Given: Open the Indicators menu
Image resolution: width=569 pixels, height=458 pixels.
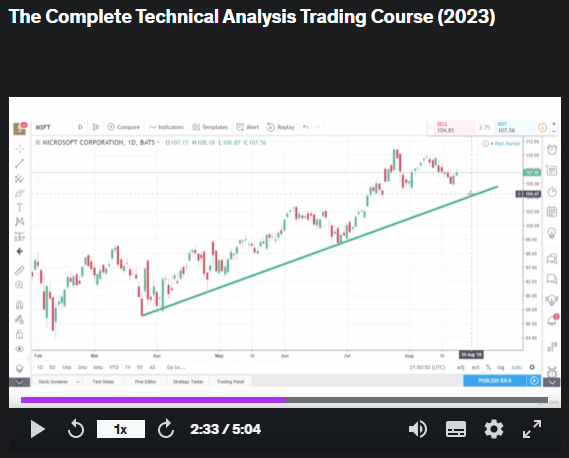Looking at the screenshot, I should pos(166,127).
